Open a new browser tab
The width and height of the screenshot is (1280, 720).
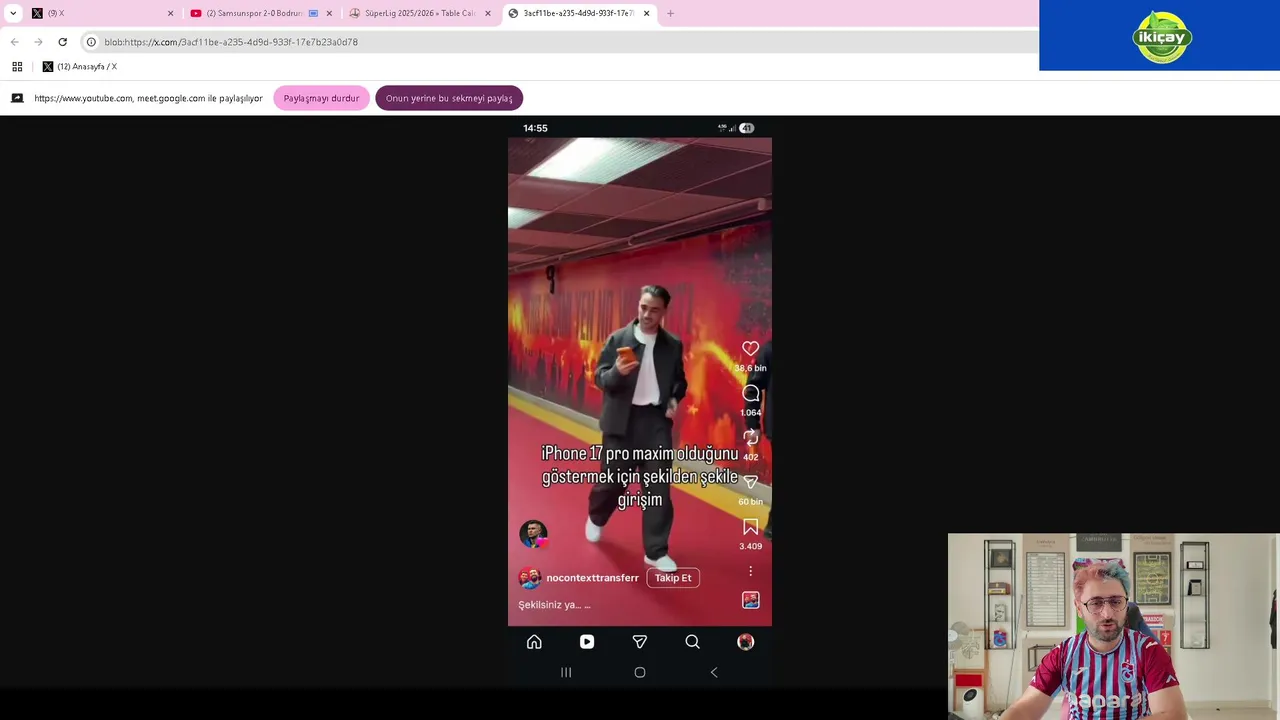671,13
